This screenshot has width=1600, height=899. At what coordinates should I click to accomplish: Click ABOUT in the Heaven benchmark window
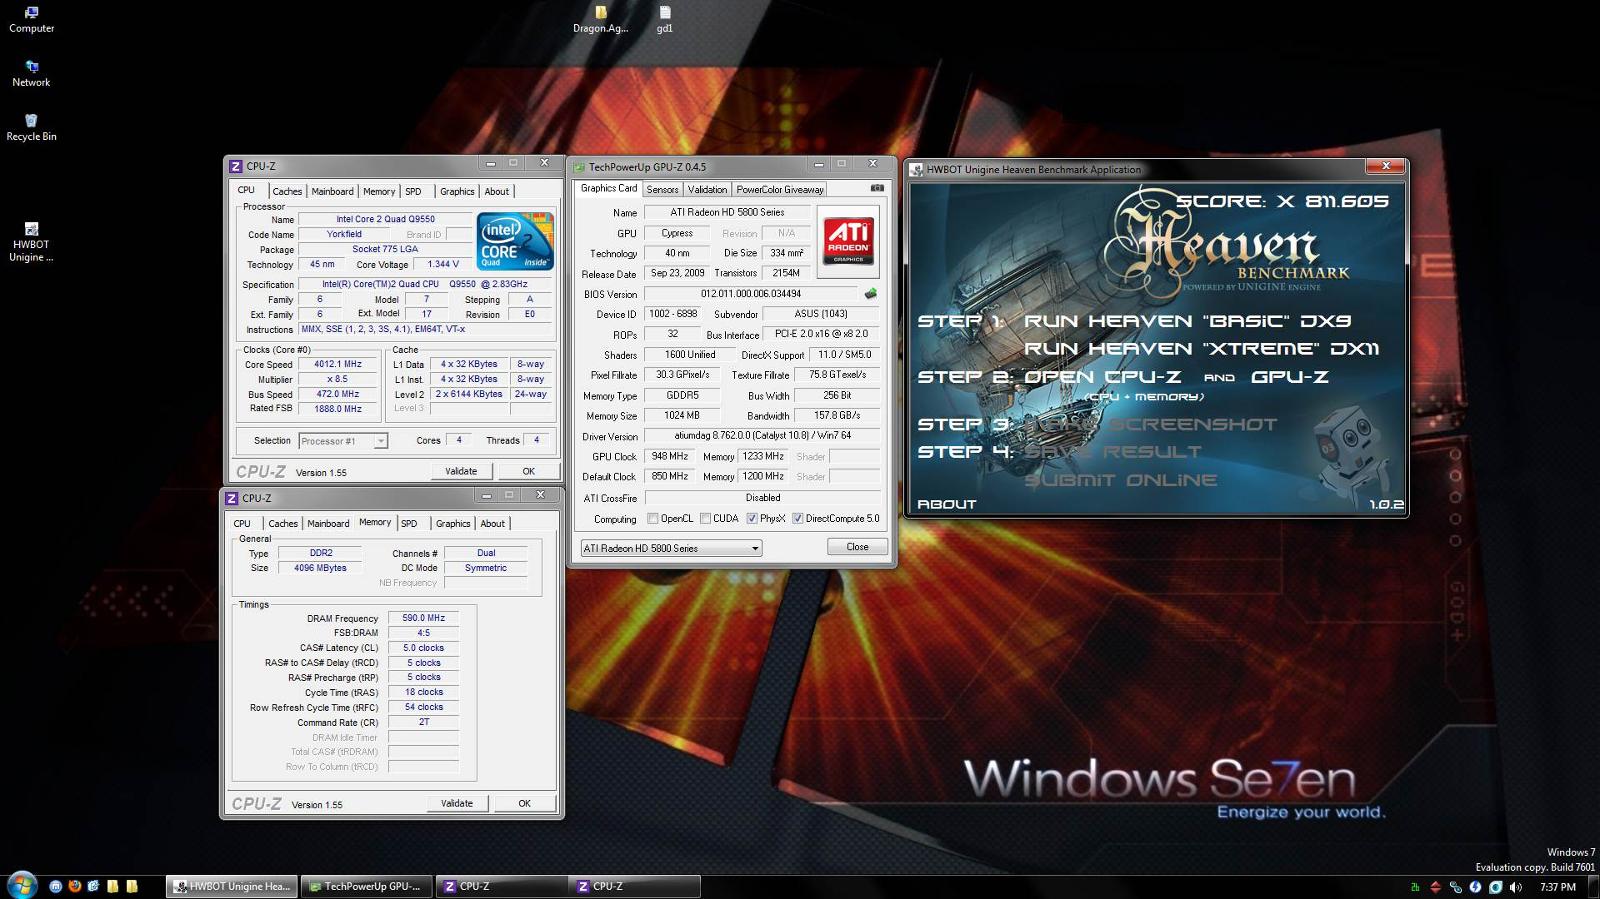(946, 504)
